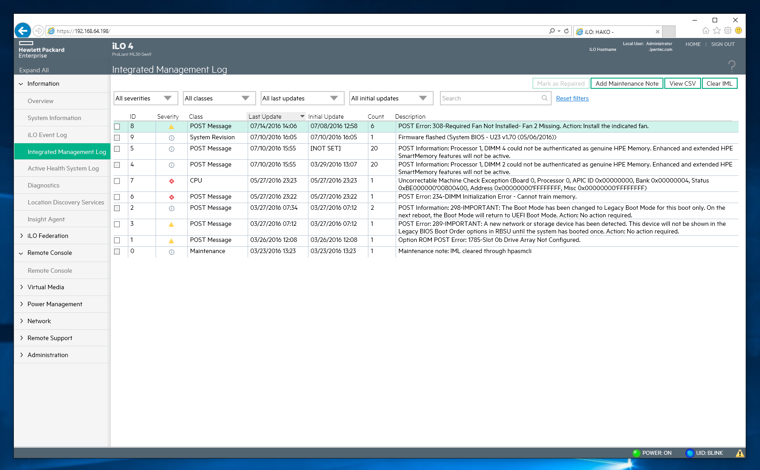Click the Add Maintenance Note button
The width and height of the screenshot is (760, 470).
coord(627,84)
